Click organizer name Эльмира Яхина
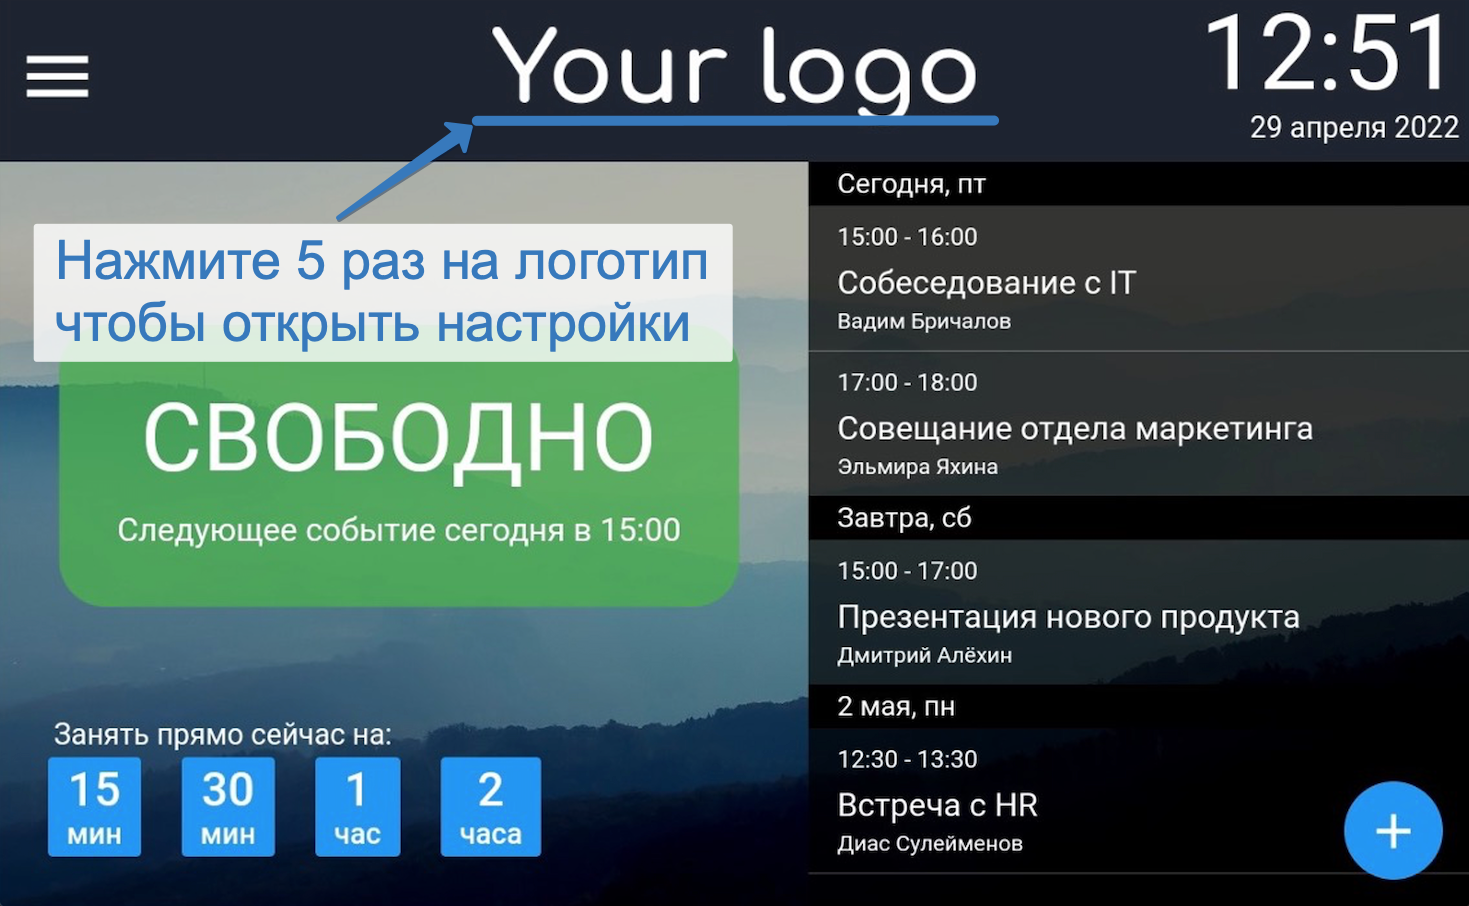The width and height of the screenshot is (1469, 906). coord(917,467)
